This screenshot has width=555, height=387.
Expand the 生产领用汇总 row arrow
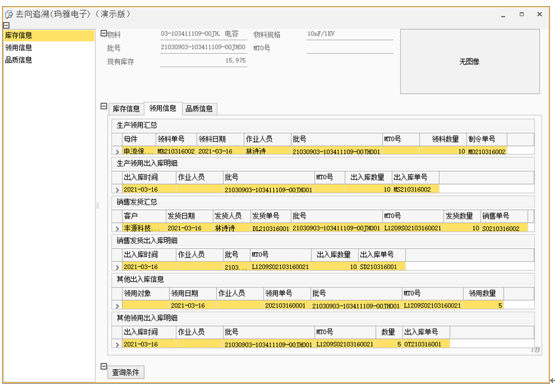click(x=117, y=151)
